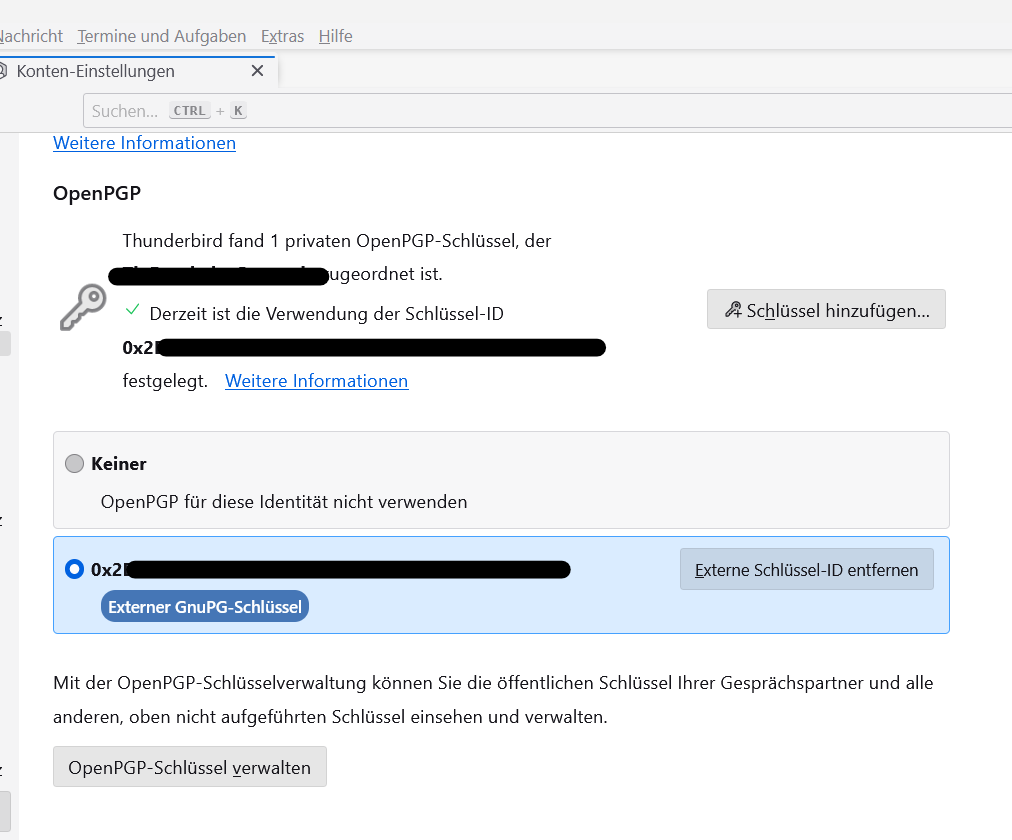
Task: Select the Keiner radio option
Action: tap(74, 464)
